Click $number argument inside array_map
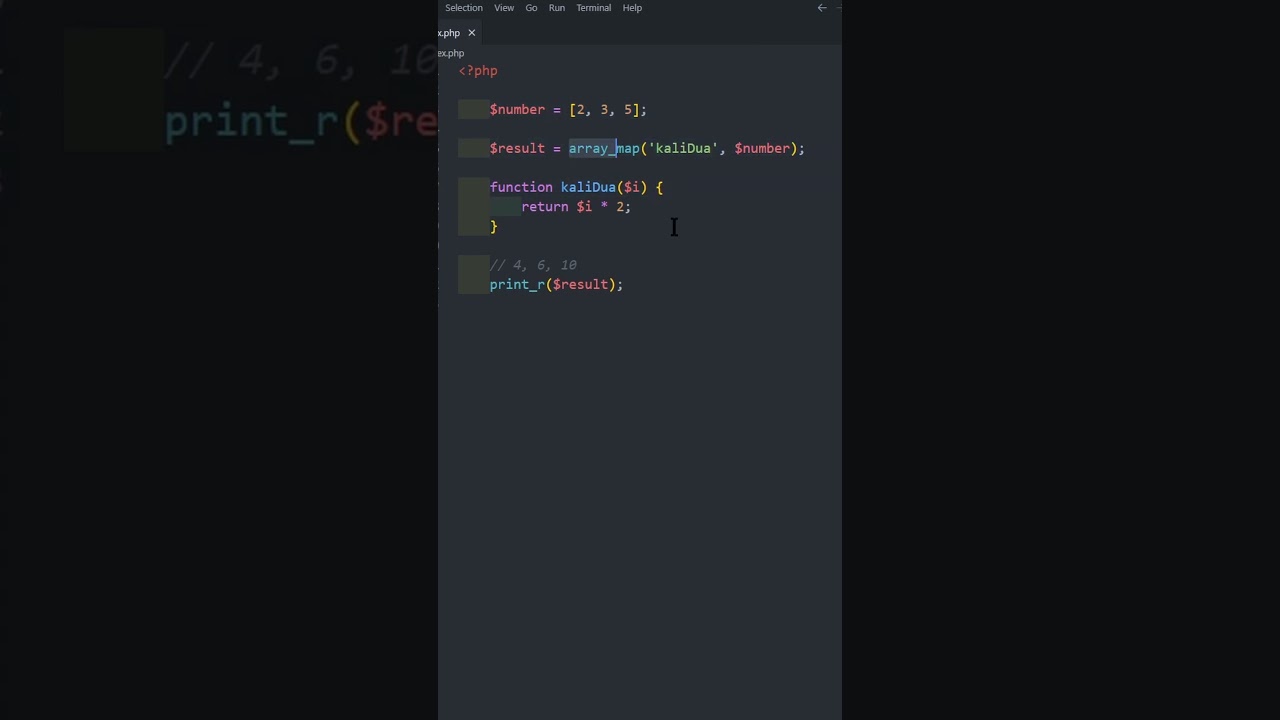 coord(762,149)
